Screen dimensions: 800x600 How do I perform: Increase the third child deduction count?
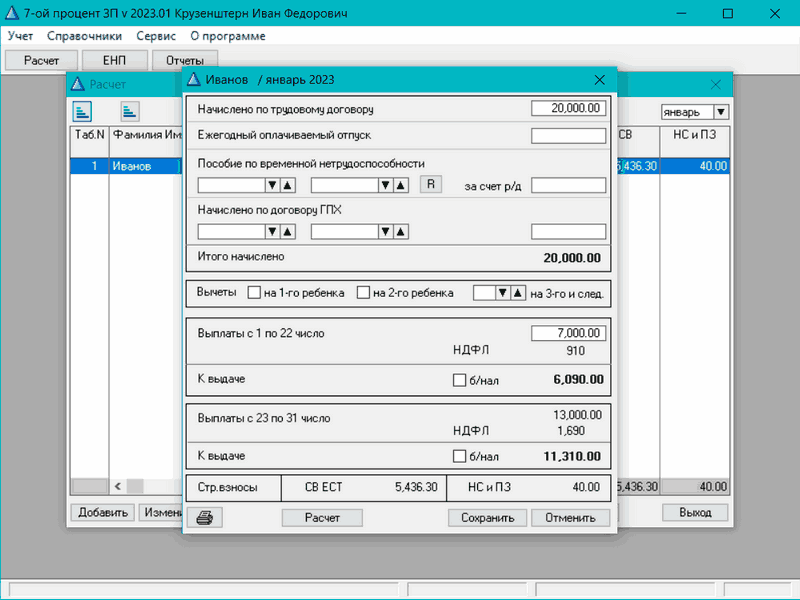pyautogui.click(x=517, y=293)
